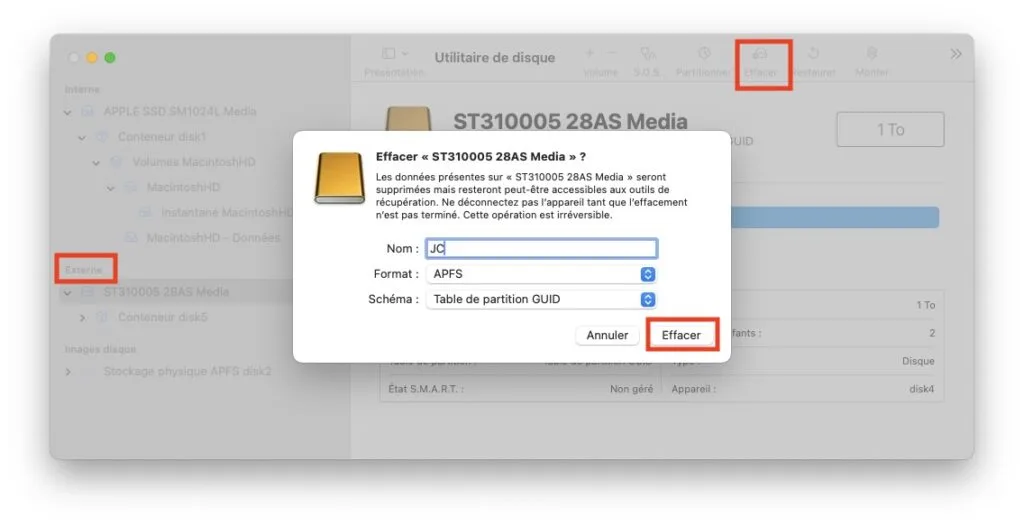Expand Stockage physique APFS disk2
The image size is (1024, 526).
pyautogui.click(x=68, y=372)
